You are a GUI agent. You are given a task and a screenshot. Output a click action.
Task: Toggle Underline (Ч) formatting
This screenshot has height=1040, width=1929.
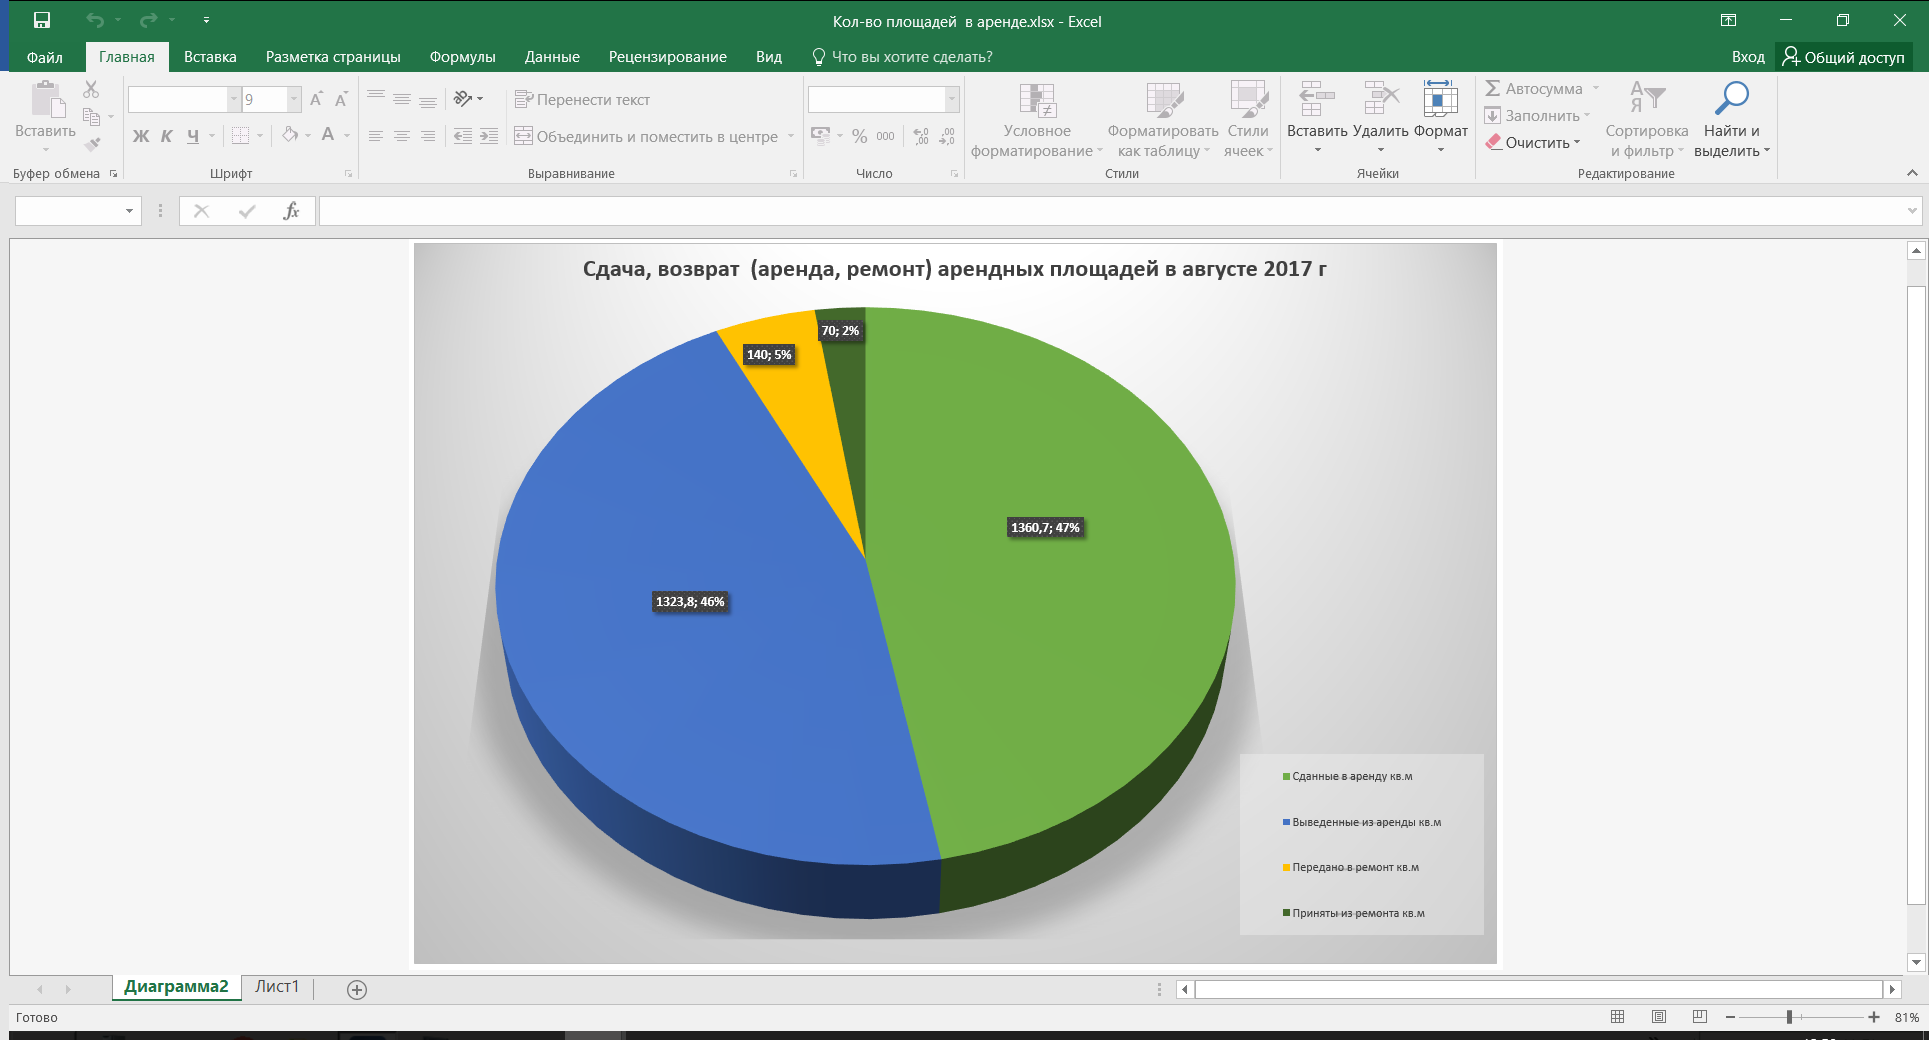[193, 136]
